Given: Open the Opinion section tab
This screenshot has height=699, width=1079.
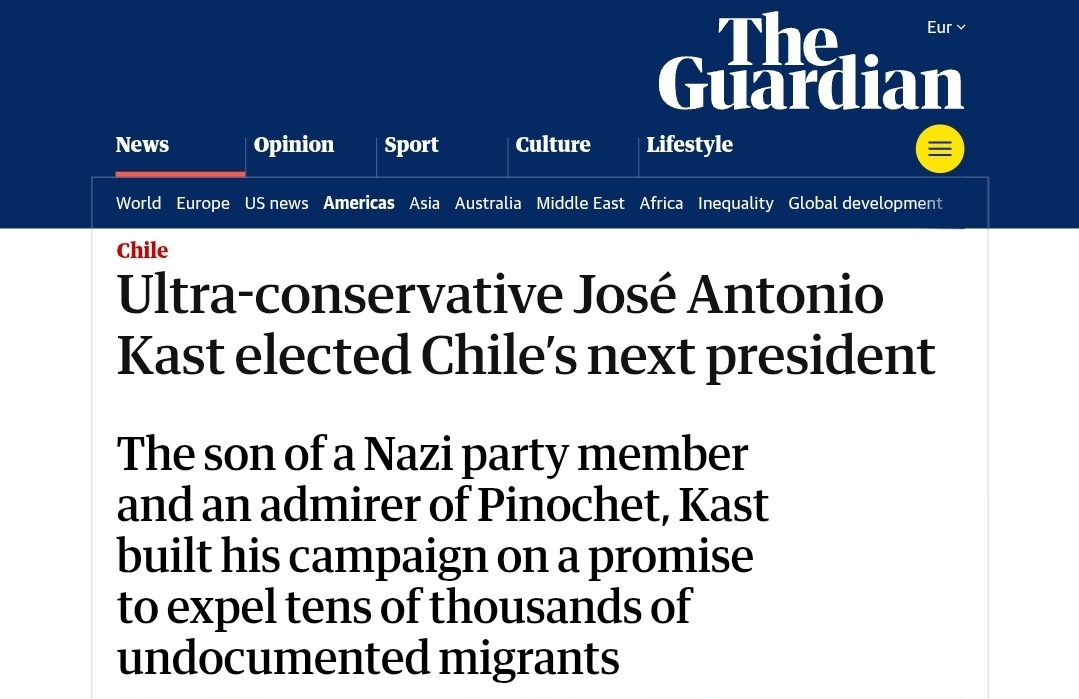Looking at the screenshot, I should (294, 145).
